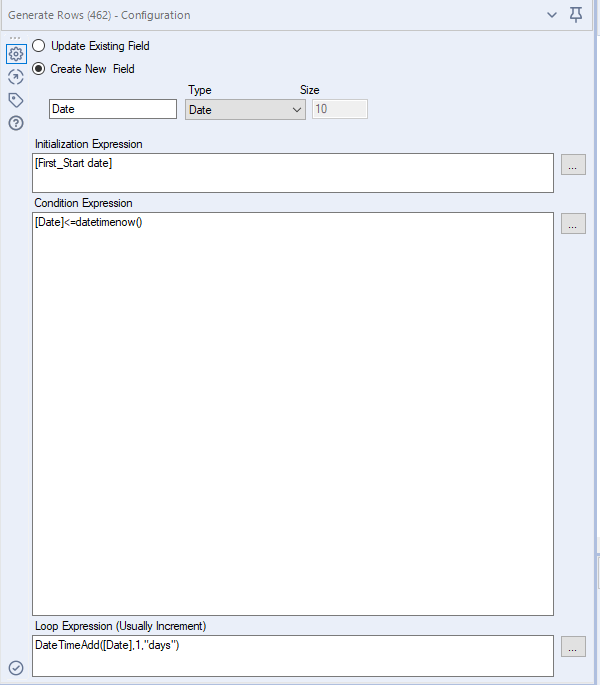Open the Type dropdown showing Date
600x685 pixels.
(x=245, y=110)
